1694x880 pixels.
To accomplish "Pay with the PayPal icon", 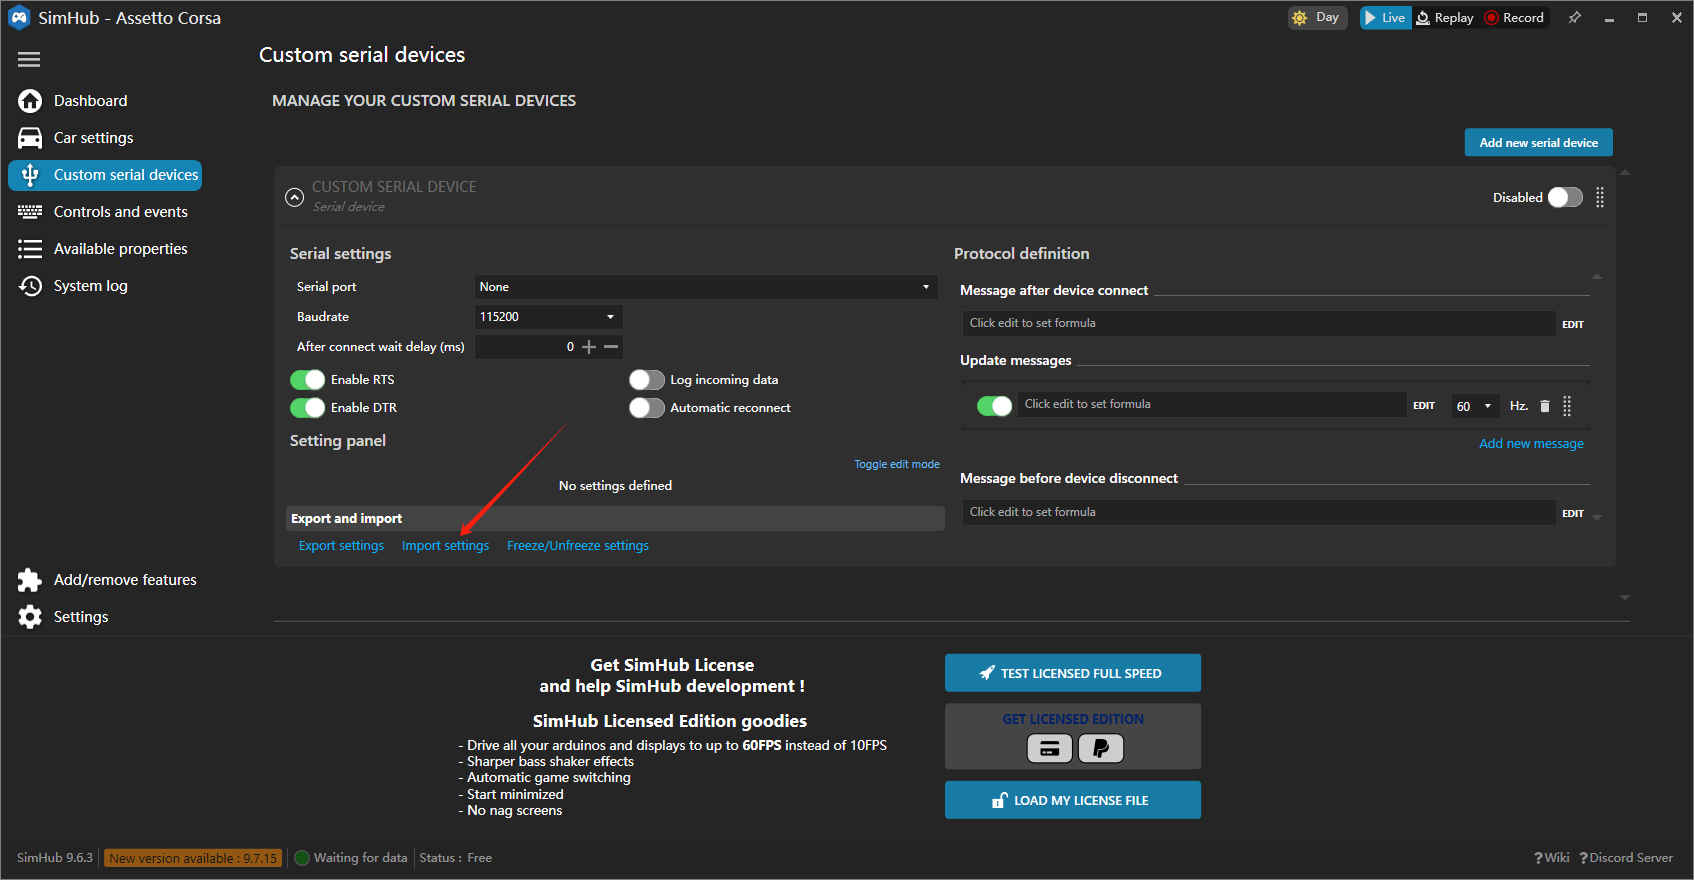I will click(x=1101, y=748).
